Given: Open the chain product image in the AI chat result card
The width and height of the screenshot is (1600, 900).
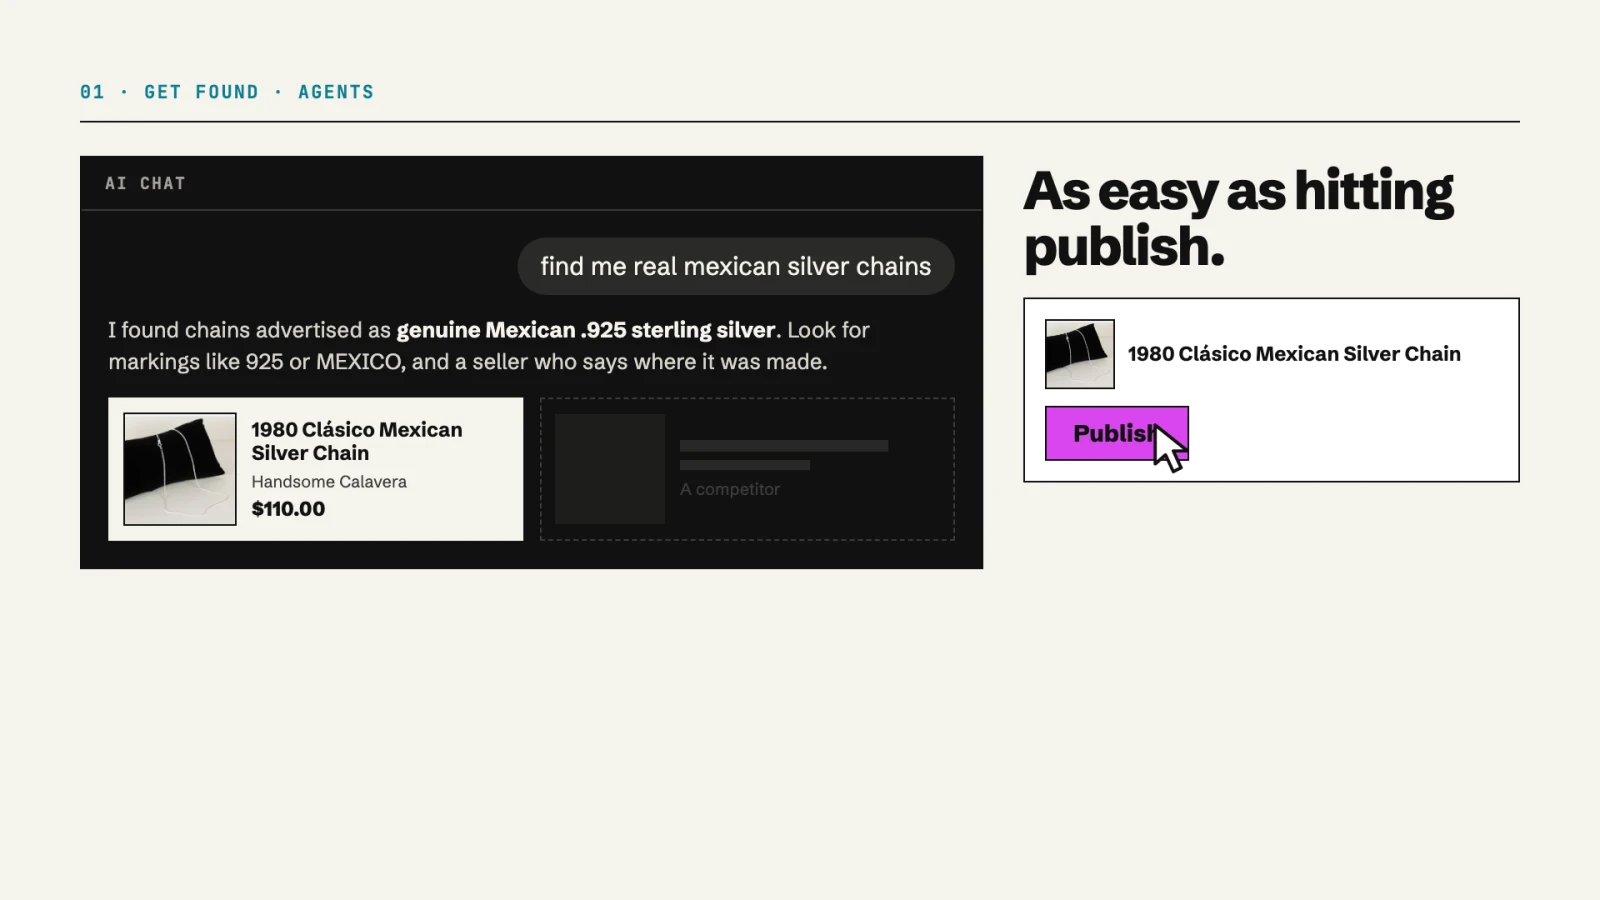Looking at the screenshot, I should point(180,469).
